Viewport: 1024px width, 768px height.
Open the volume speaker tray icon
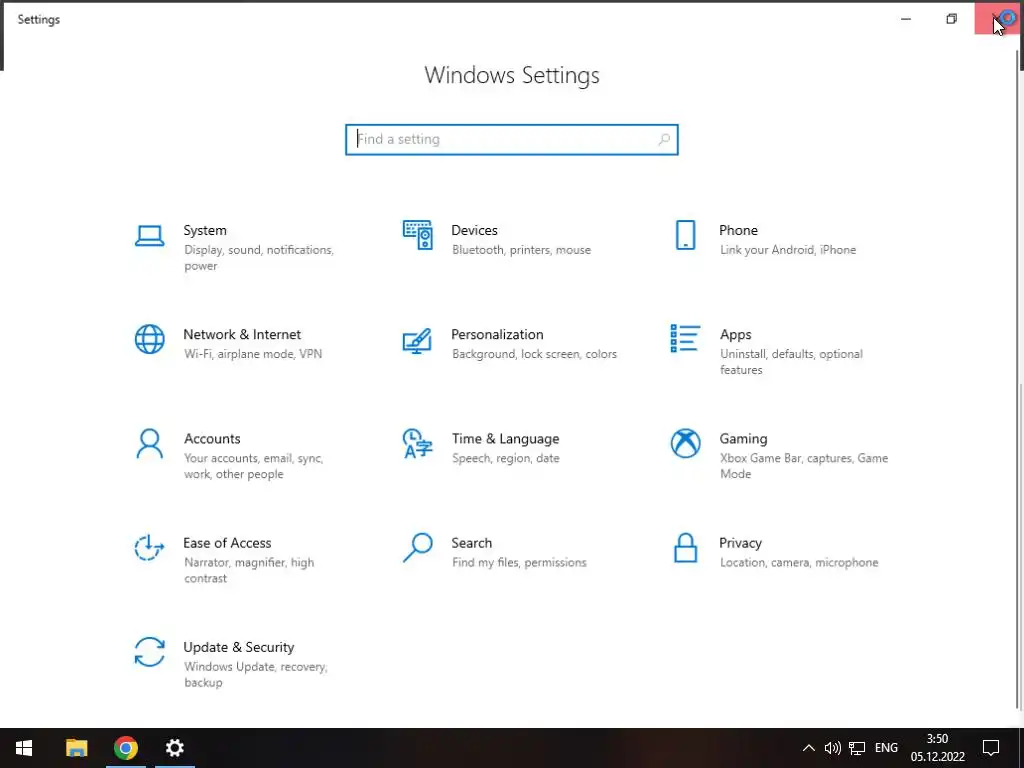[x=833, y=748]
